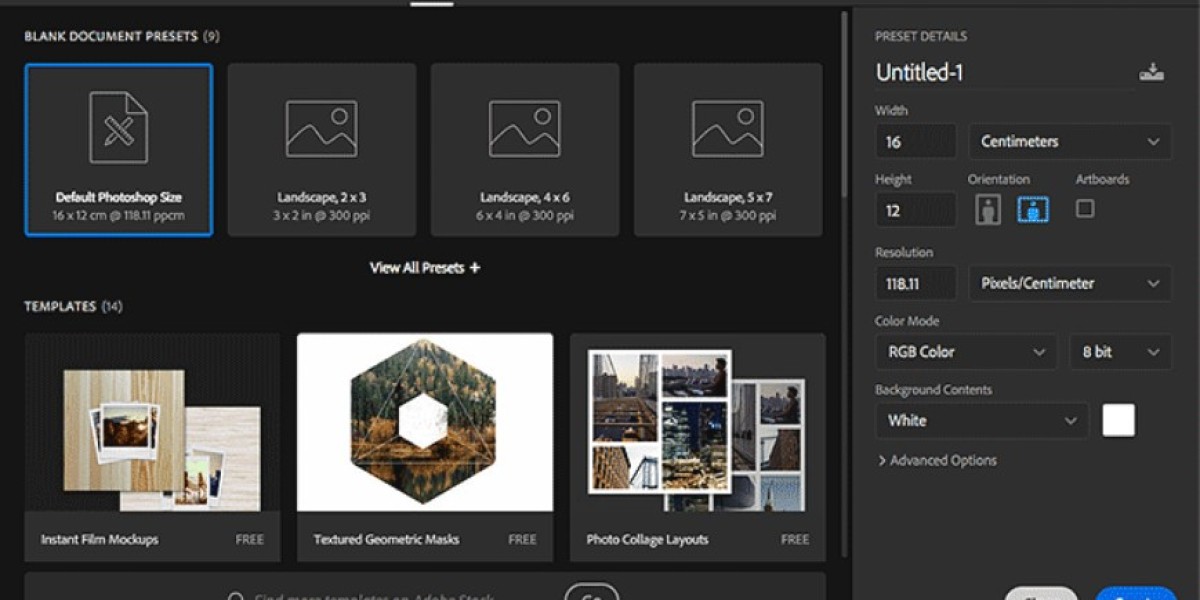The image size is (1200, 600).
Task: Open Textured Geometric Masks template
Action: click(x=425, y=448)
